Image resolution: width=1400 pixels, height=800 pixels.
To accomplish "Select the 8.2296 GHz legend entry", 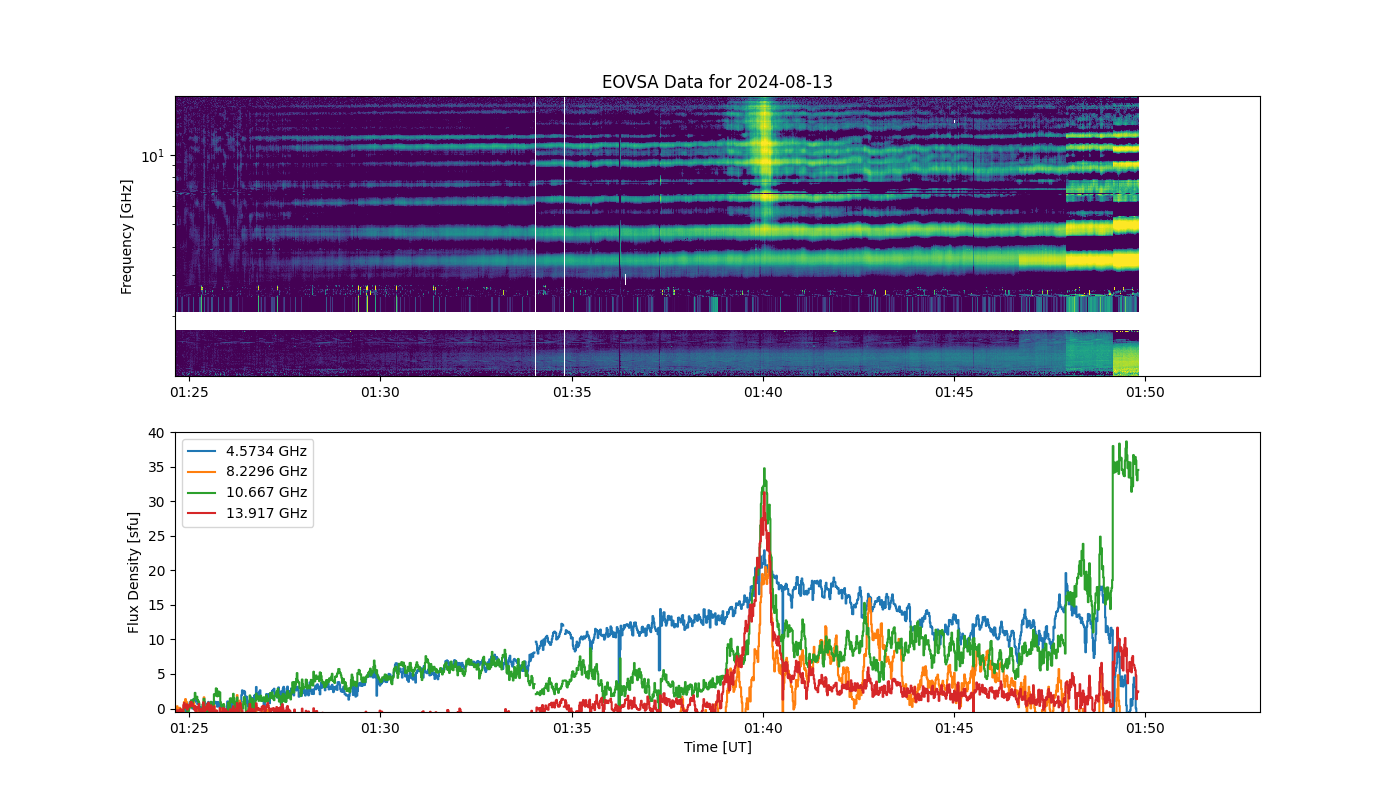I will [247, 472].
